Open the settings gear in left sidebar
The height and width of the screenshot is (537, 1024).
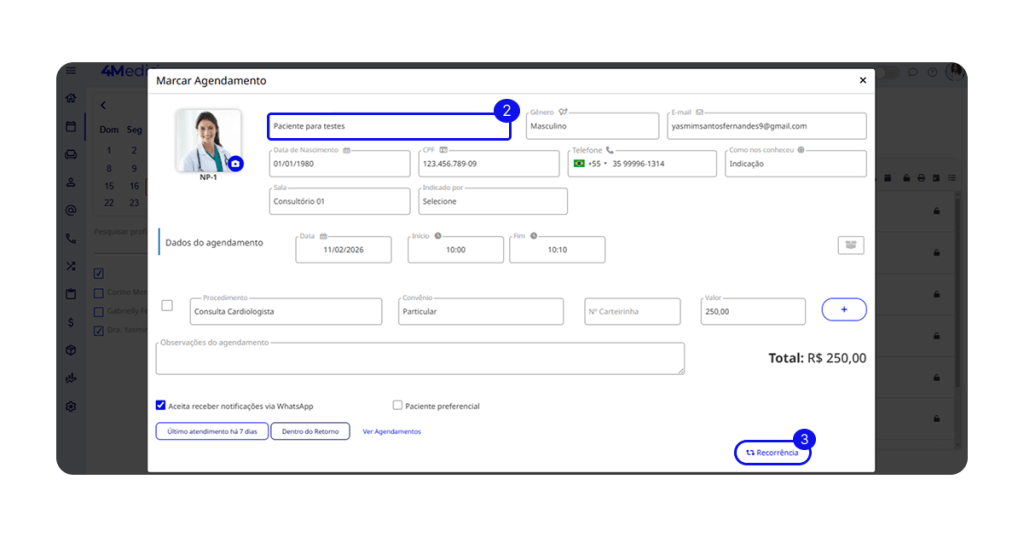click(x=71, y=407)
